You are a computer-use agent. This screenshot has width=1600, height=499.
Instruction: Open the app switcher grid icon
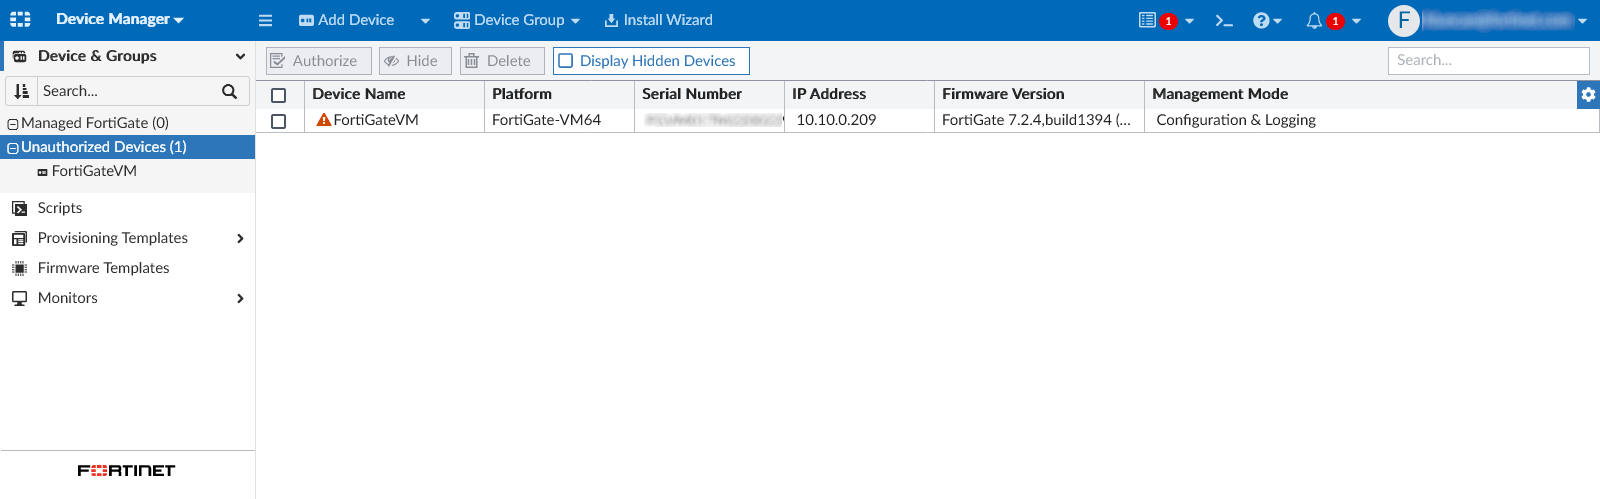(20, 19)
